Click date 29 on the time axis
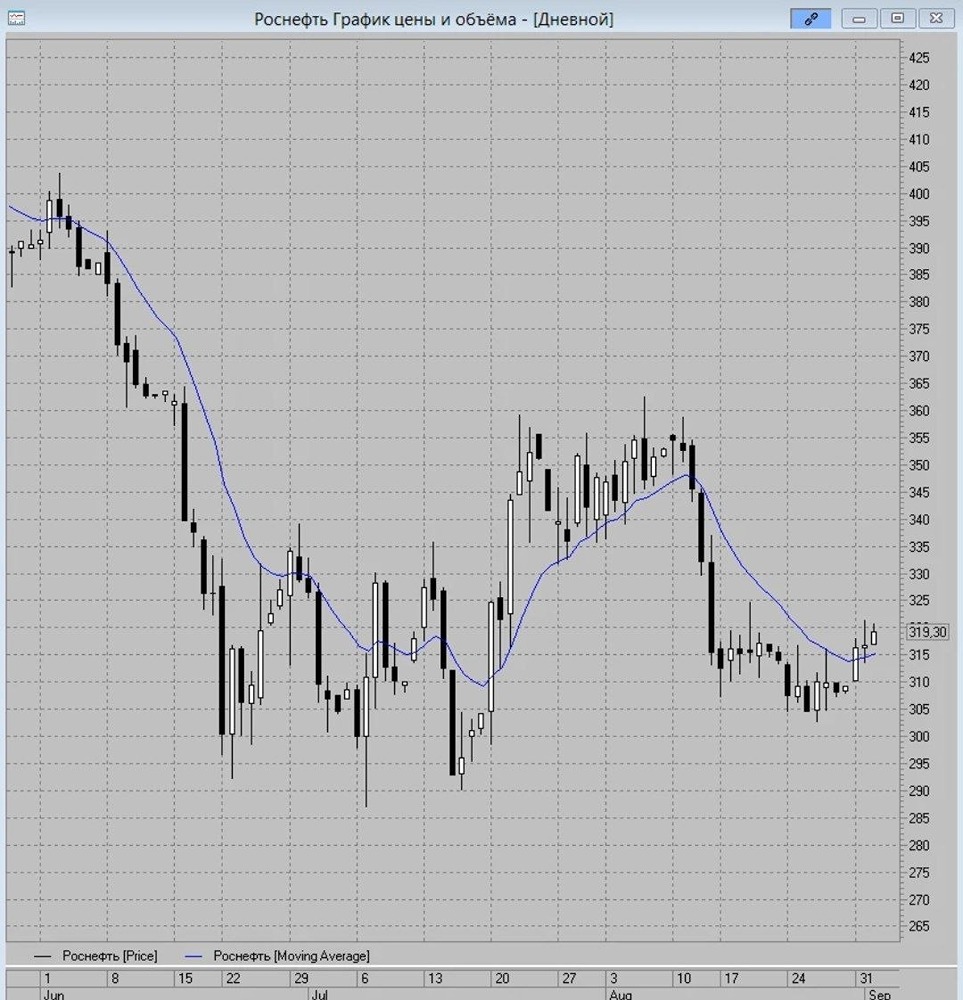963x1000 pixels. (x=301, y=978)
